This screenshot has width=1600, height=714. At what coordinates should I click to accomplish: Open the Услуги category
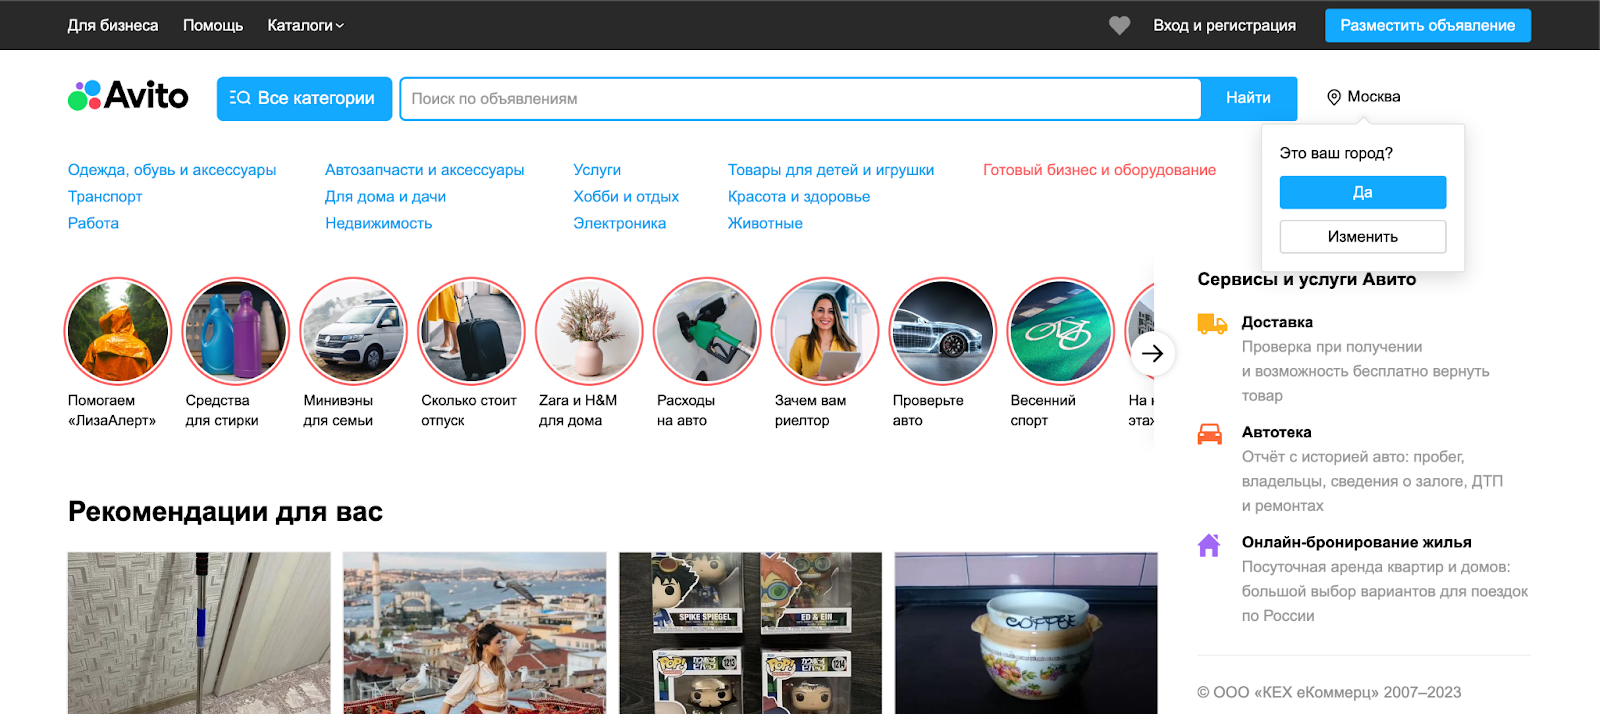[597, 170]
